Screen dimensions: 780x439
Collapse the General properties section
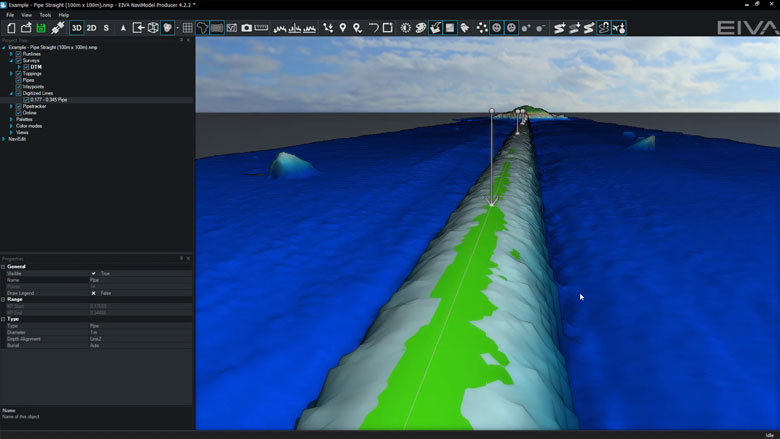pyautogui.click(x=4, y=267)
